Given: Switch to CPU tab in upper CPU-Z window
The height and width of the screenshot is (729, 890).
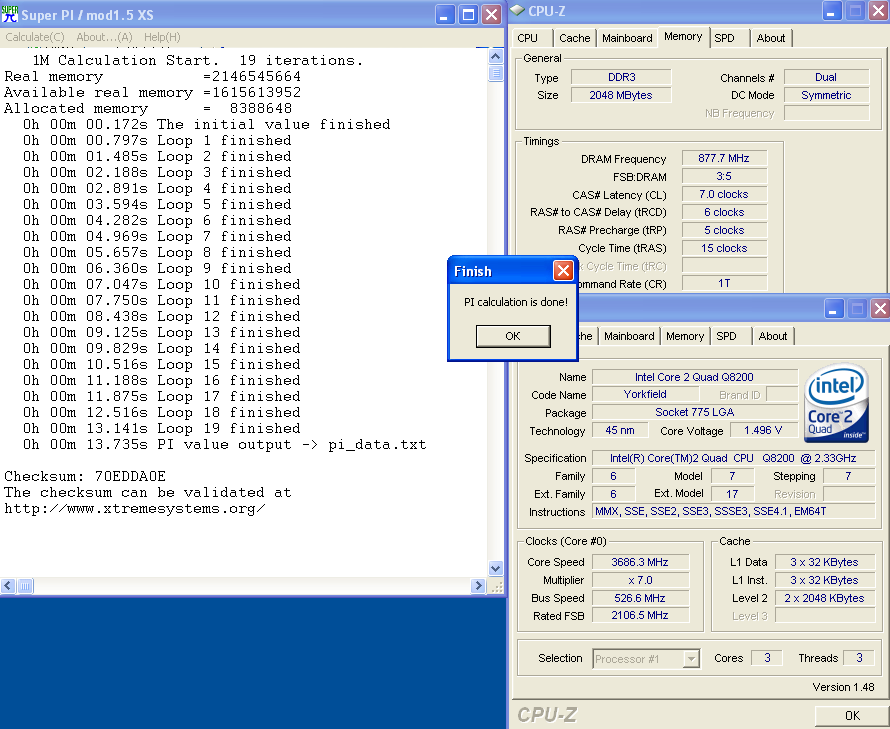Looking at the screenshot, I should [527, 38].
